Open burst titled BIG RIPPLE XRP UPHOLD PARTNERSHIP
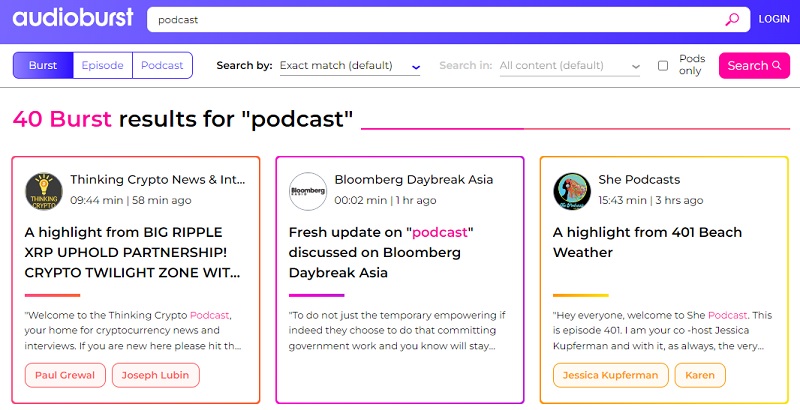The width and height of the screenshot is (800, 410). coord(133,252)
